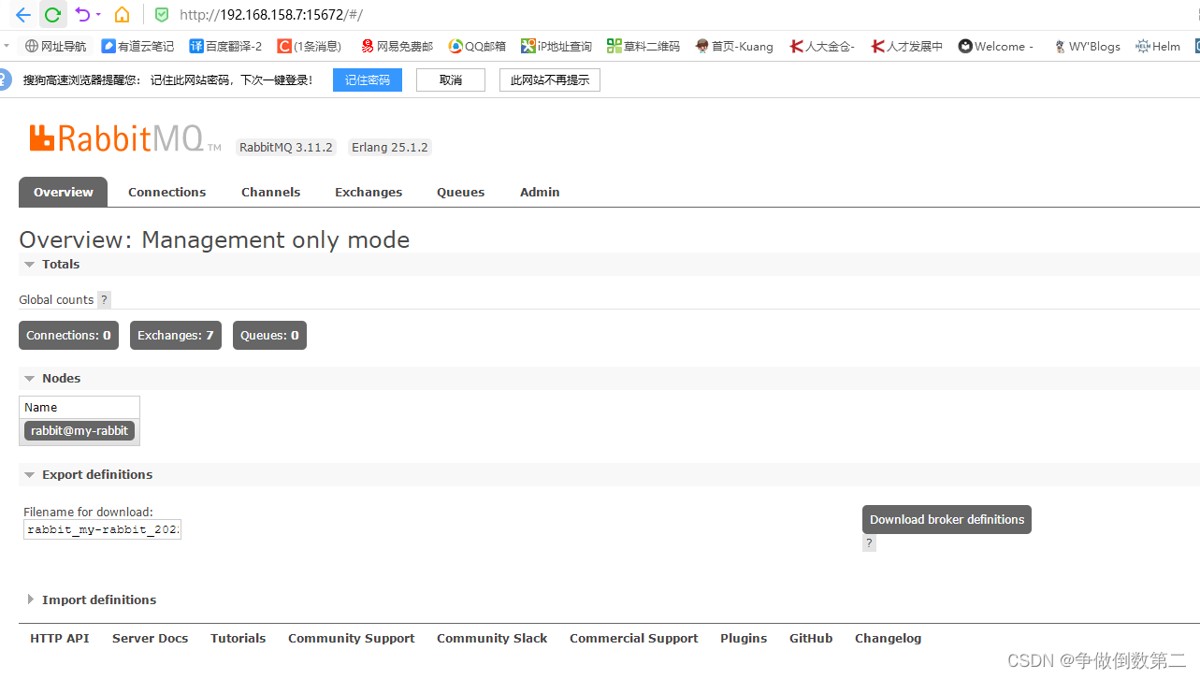Open the QQ邮箱 bookmark
The height and width of the screenshot is (679, 1200).
(477, 46)
